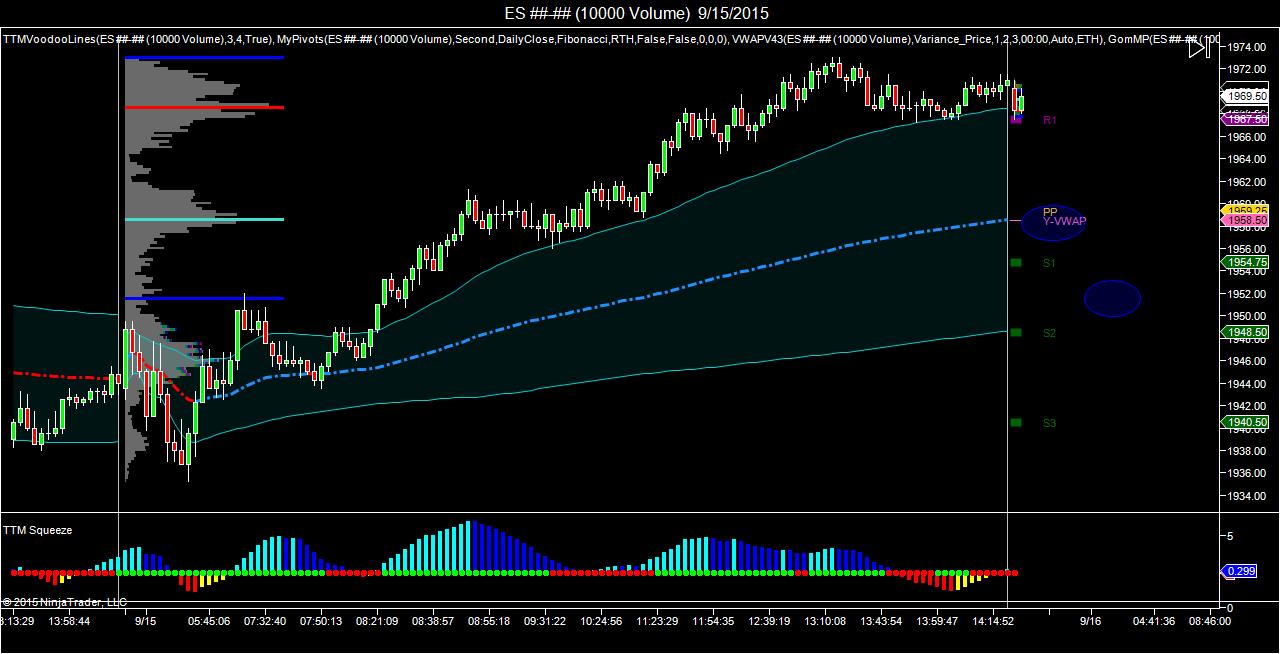Click the 1934.00 price axis label
1280x654 pixels.
click(x=1248, y=496)
